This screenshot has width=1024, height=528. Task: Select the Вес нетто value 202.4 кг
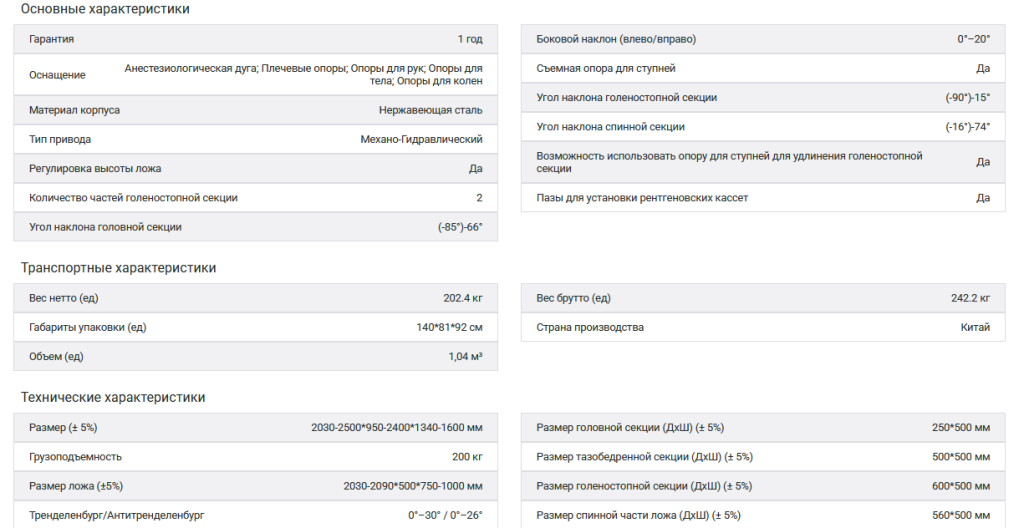tap(463, 299)
